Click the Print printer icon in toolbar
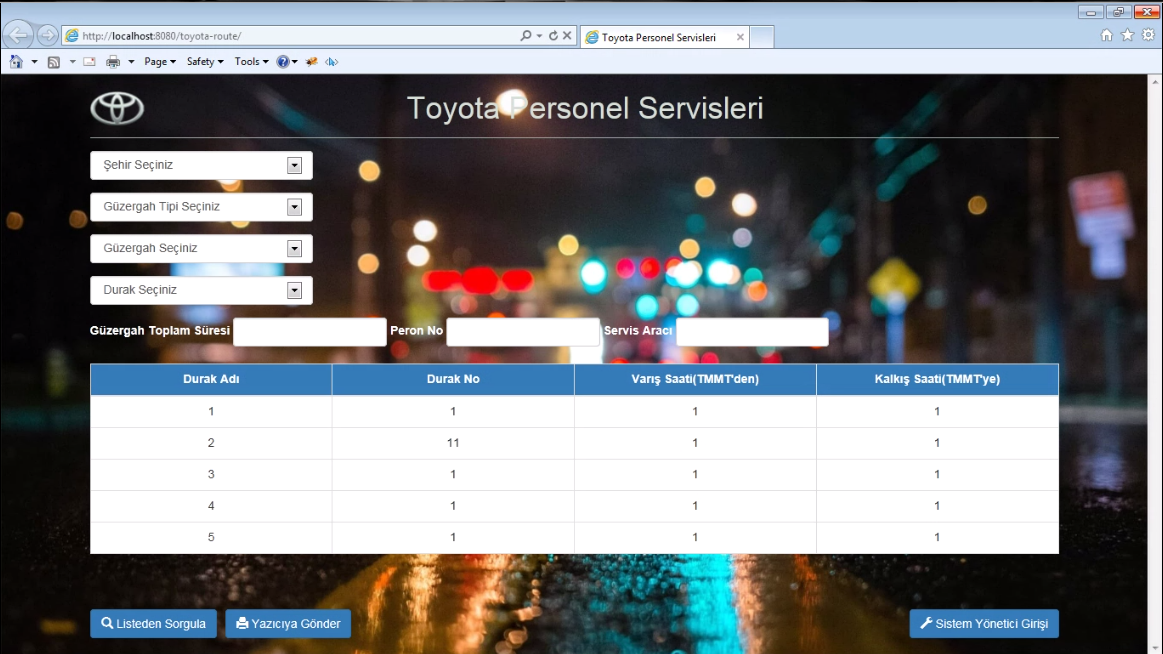 coord(113,62)
